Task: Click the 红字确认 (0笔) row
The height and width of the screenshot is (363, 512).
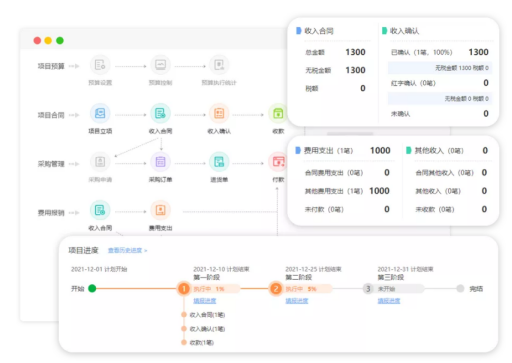Action: pyautogui.click(x=440, y=83)
